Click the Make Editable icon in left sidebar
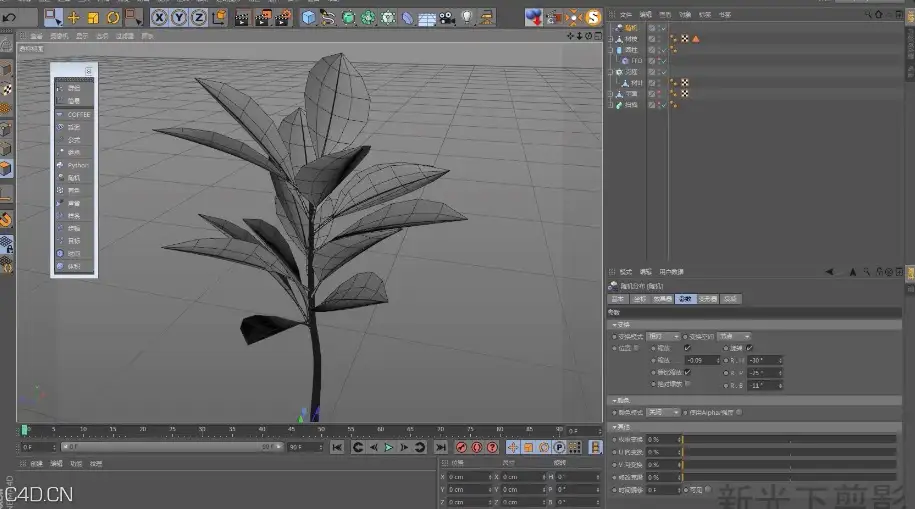Screen dimensions: 915x509 6,45
